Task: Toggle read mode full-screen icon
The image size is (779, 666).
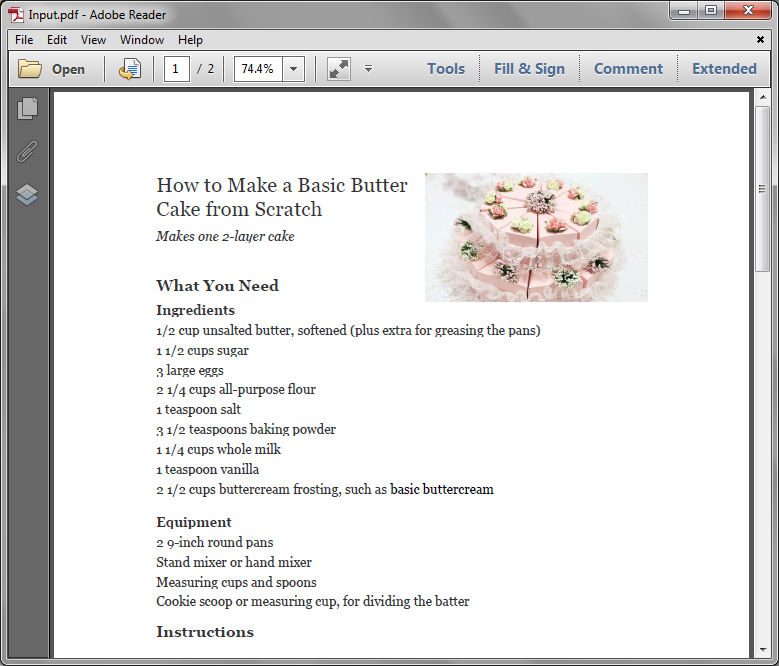Action: (x=339, y=69)
